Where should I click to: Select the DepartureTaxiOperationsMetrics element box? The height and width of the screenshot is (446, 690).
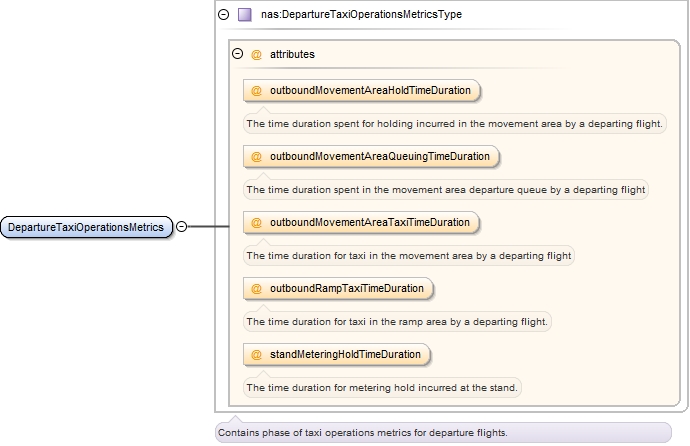86,227
